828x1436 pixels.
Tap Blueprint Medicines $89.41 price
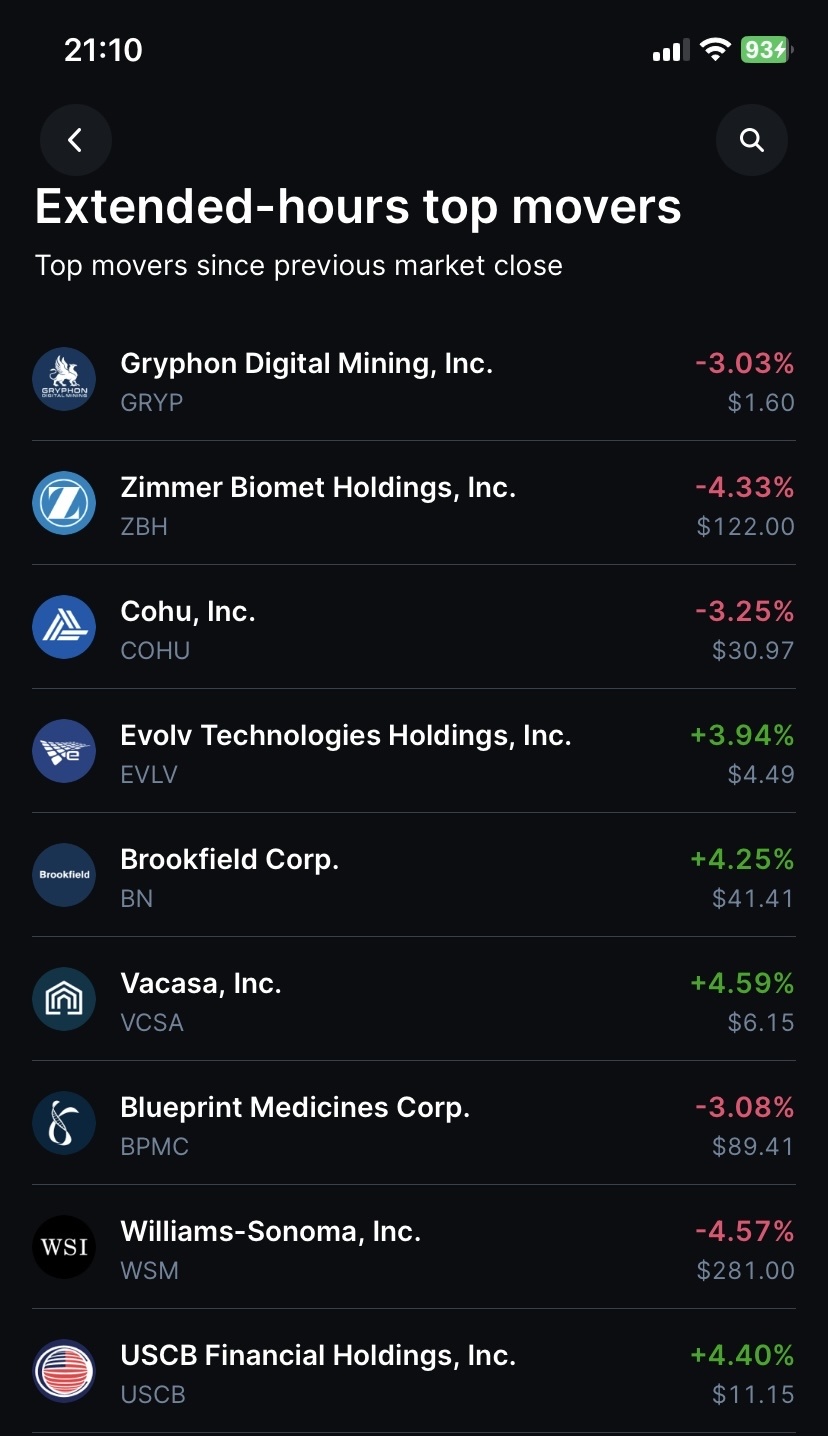(753, 1146)
